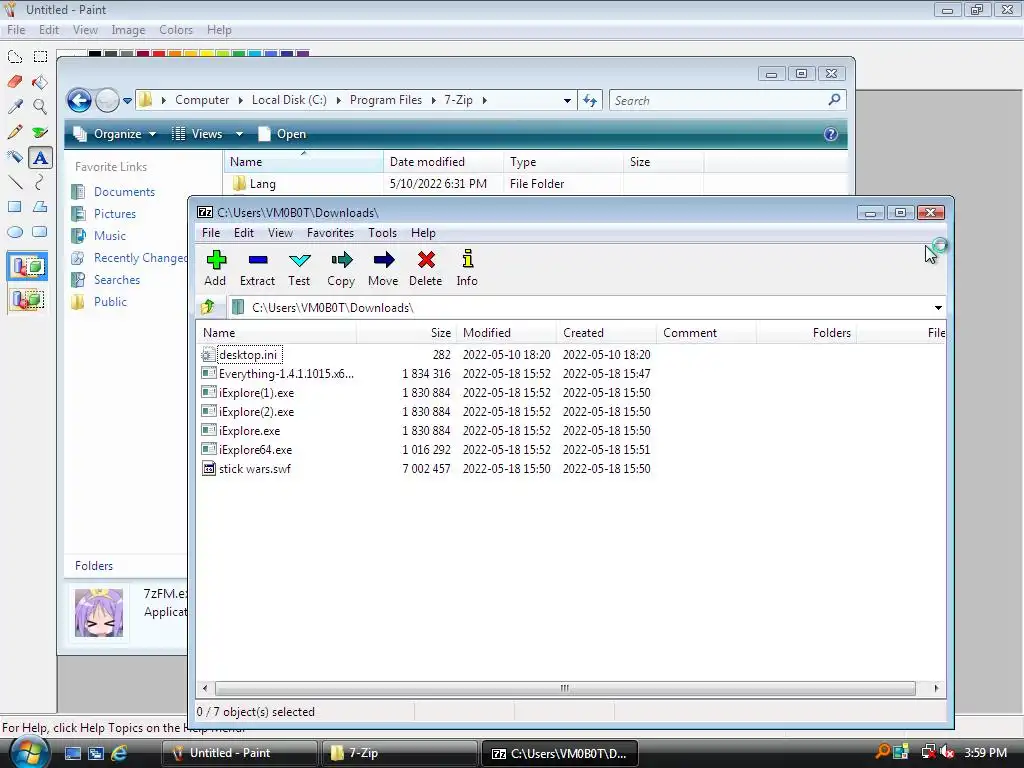Expand the breadcrumb arrow after Local Disk (C:)
Viewport: 1024px width, 768px height.
pyautogui.click(x=338, y=100)
